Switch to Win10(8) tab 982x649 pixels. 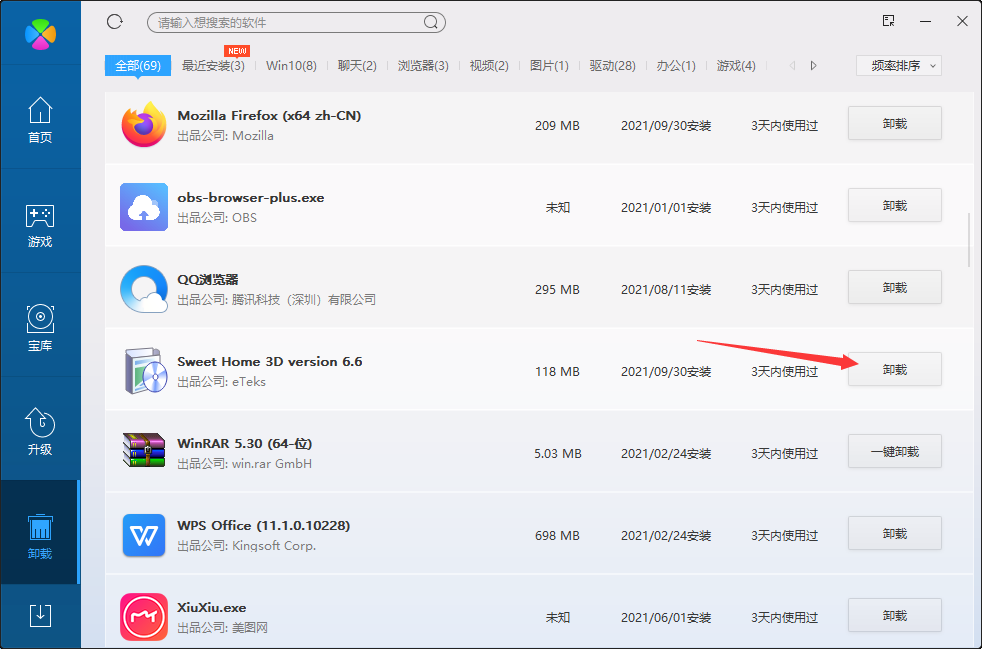click(291, 66)
